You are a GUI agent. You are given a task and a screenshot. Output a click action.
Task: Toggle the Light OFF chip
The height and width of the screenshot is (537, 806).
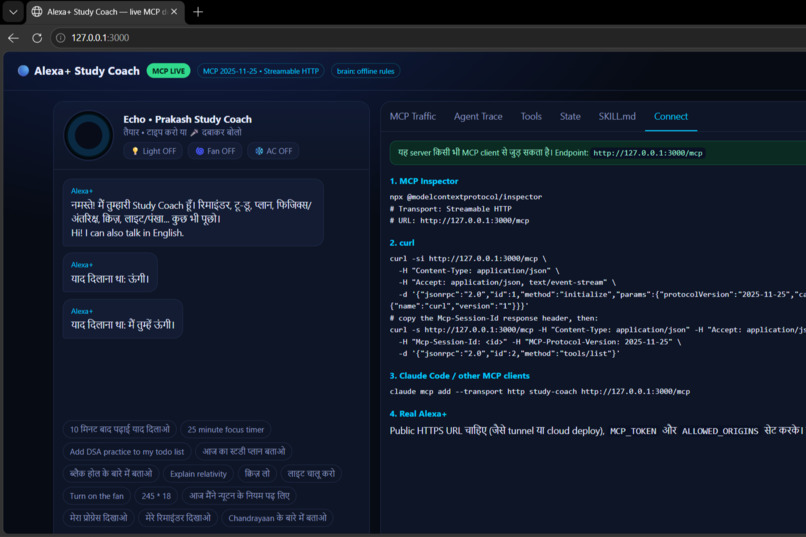(x=154, y=151)
